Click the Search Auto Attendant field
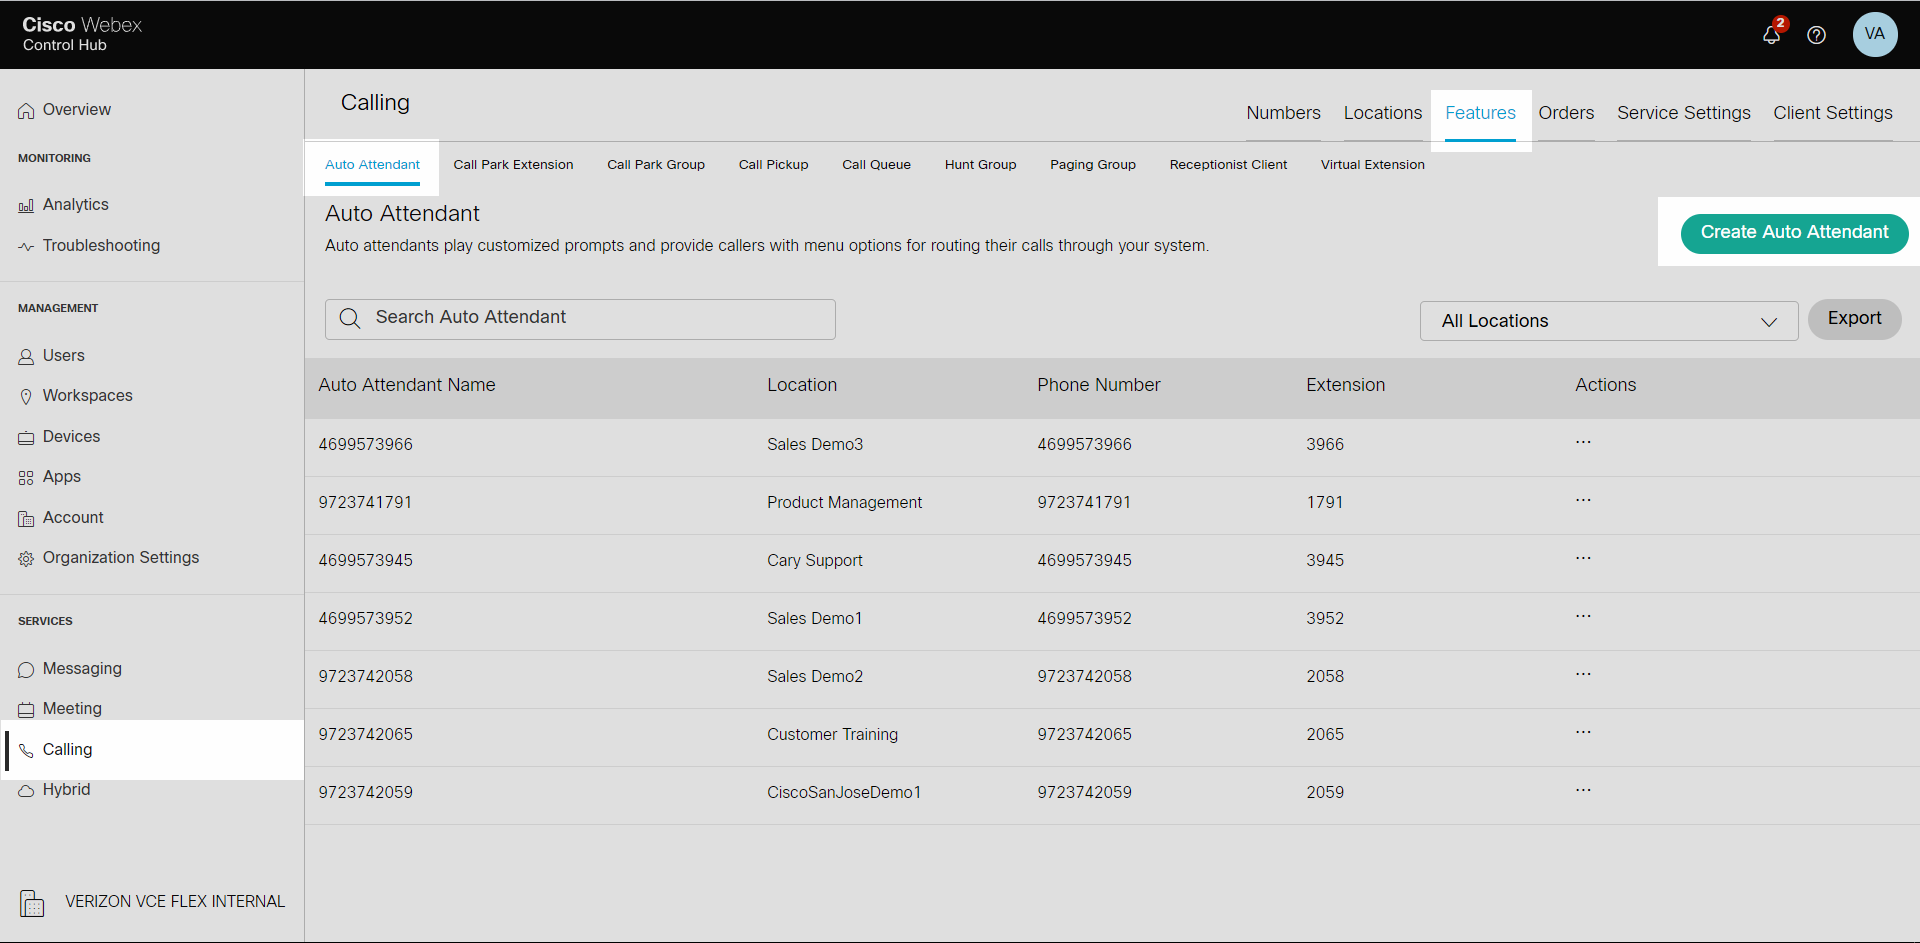1920x943 pixels. tap(600, 318)
